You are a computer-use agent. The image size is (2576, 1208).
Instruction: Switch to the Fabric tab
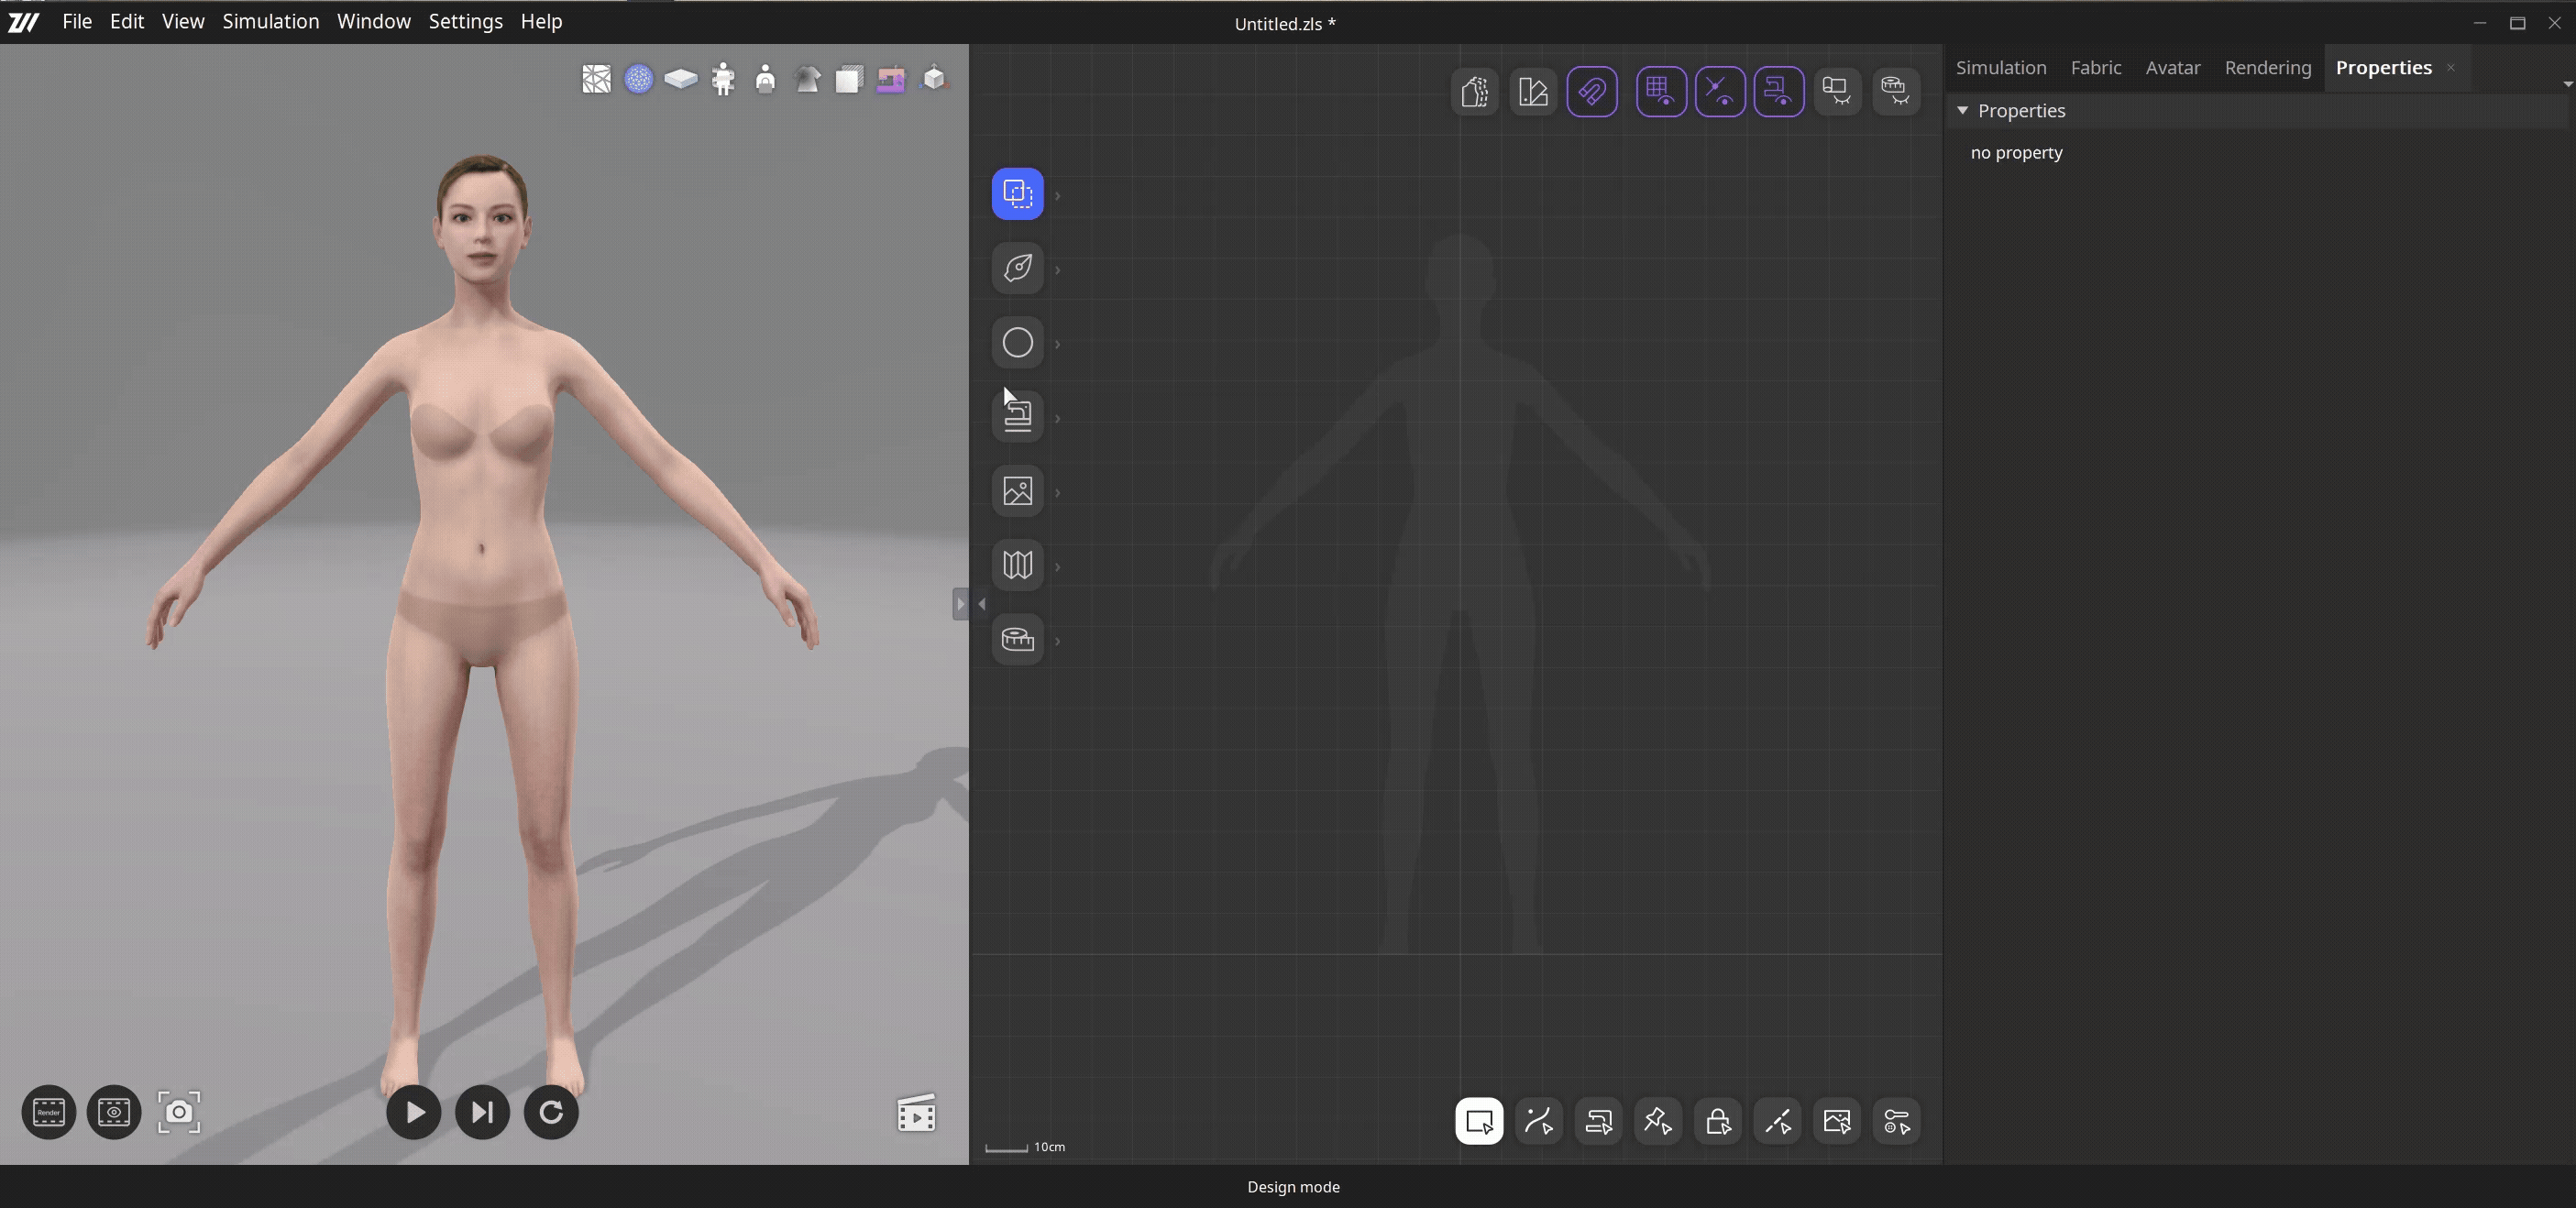(2096, 67)
